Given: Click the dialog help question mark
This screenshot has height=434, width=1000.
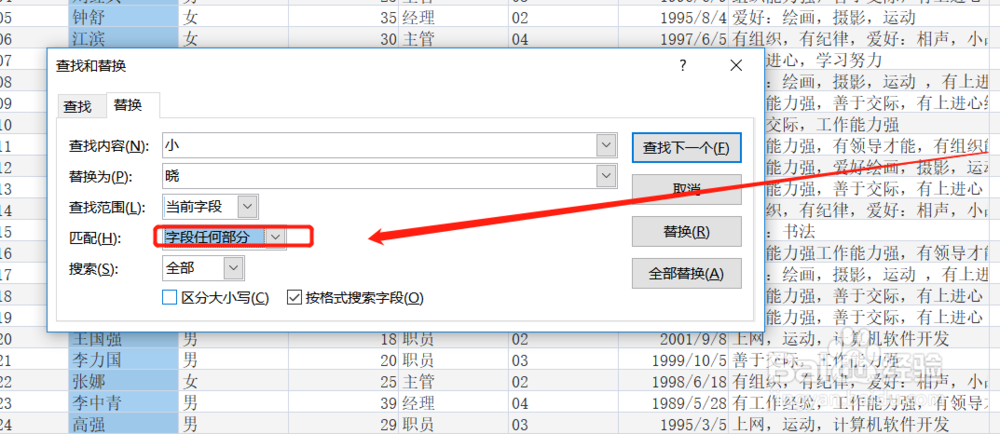Looking at the screenshot, I should (x=683, y=66).
